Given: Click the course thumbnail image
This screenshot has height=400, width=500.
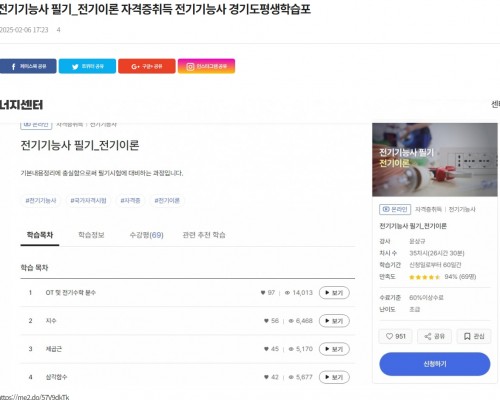Looking at the screenshot, I should pos(435,160).
